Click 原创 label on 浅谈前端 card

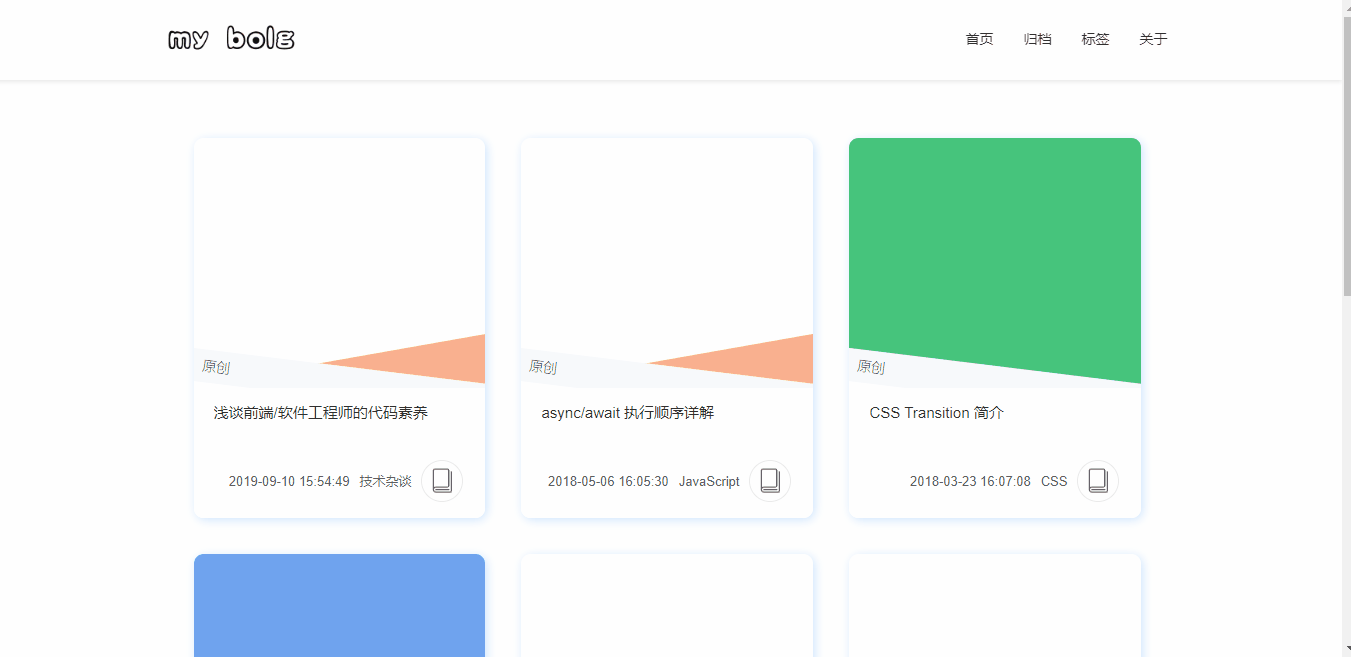[215, 367]
